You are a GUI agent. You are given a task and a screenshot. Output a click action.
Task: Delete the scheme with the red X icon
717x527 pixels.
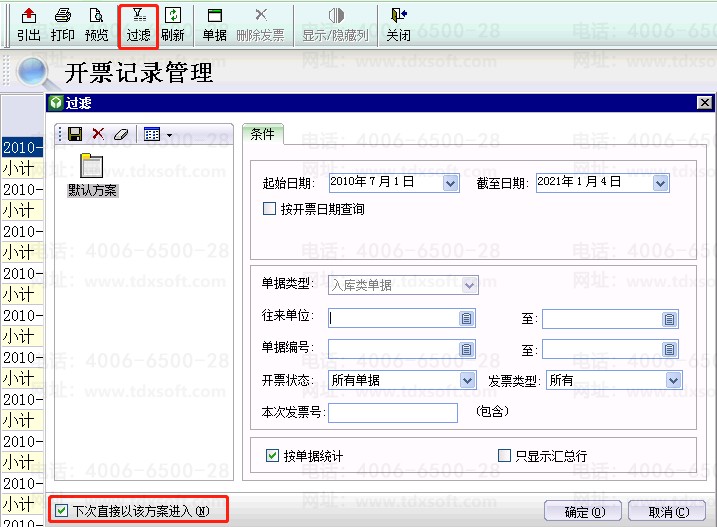click(x=98, y=134)
